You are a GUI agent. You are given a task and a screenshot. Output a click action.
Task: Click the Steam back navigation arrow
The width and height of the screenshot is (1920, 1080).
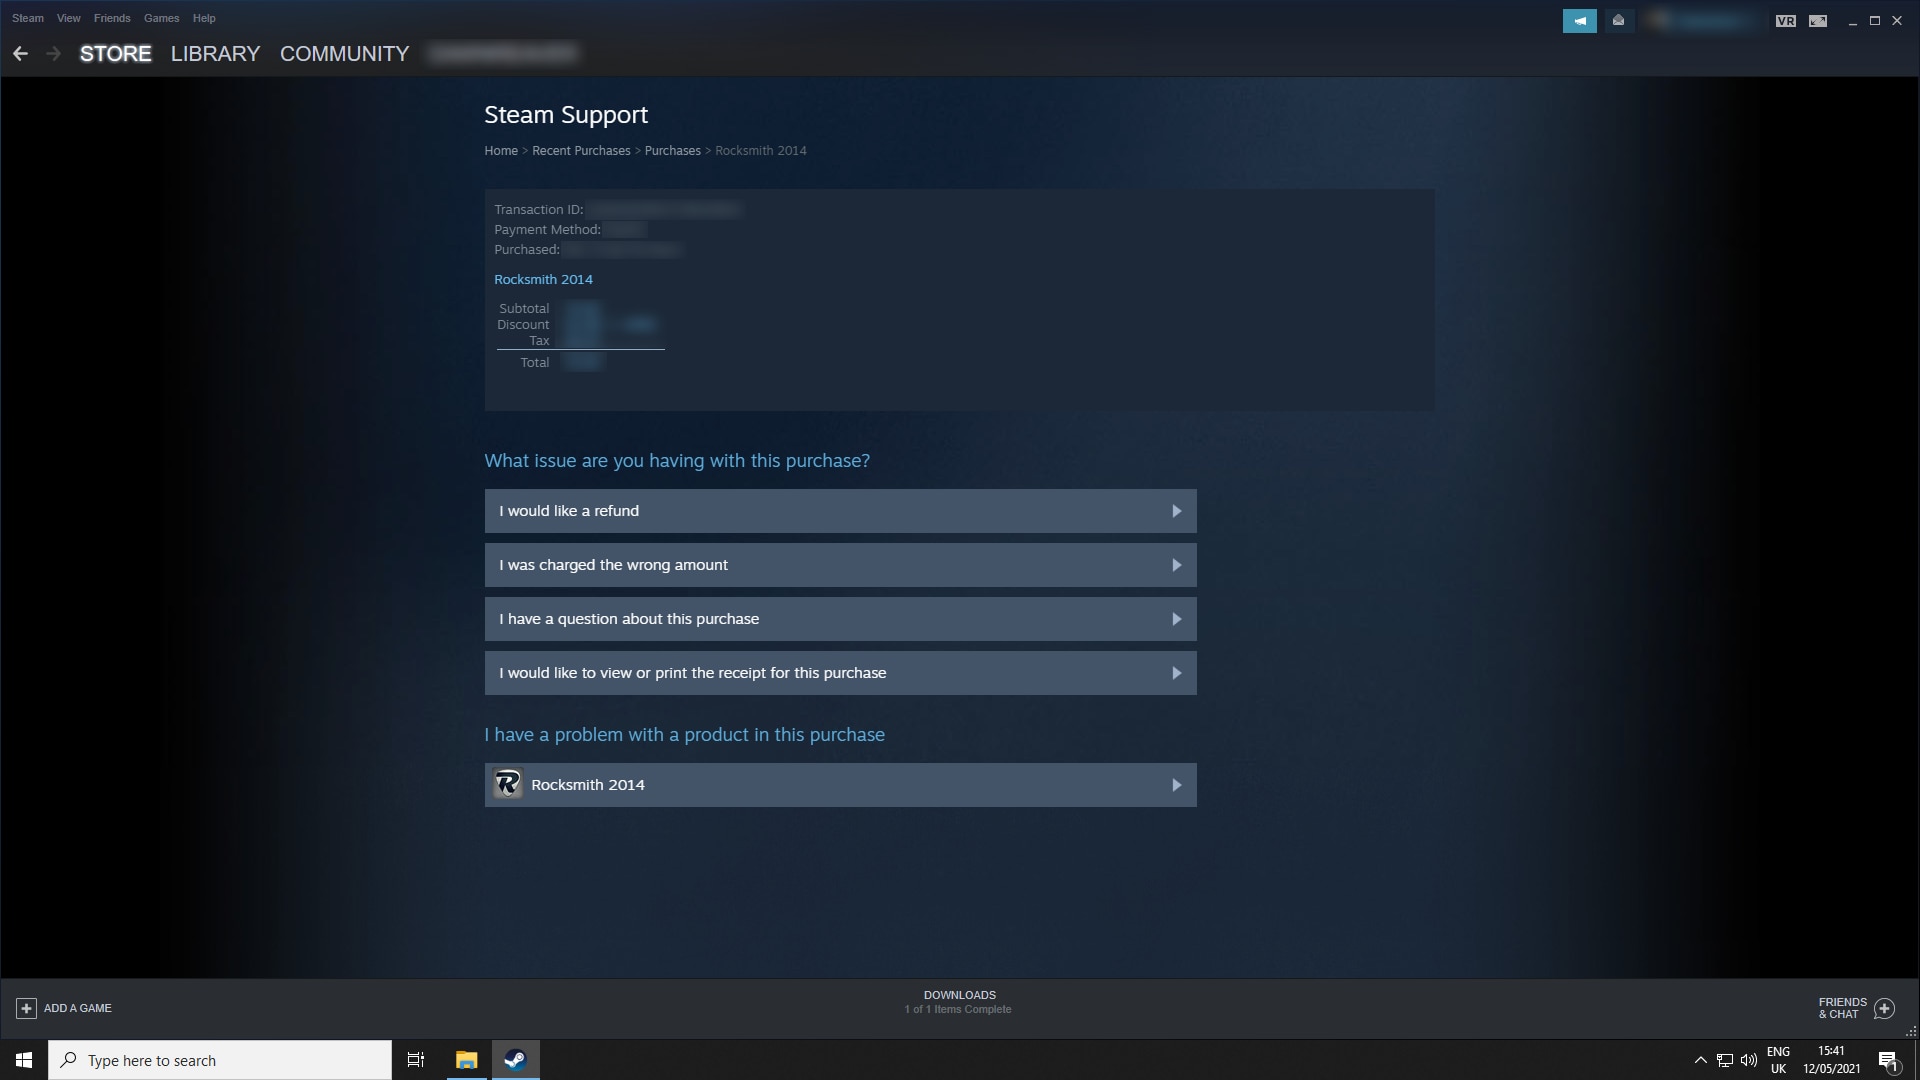pos(20,53)
